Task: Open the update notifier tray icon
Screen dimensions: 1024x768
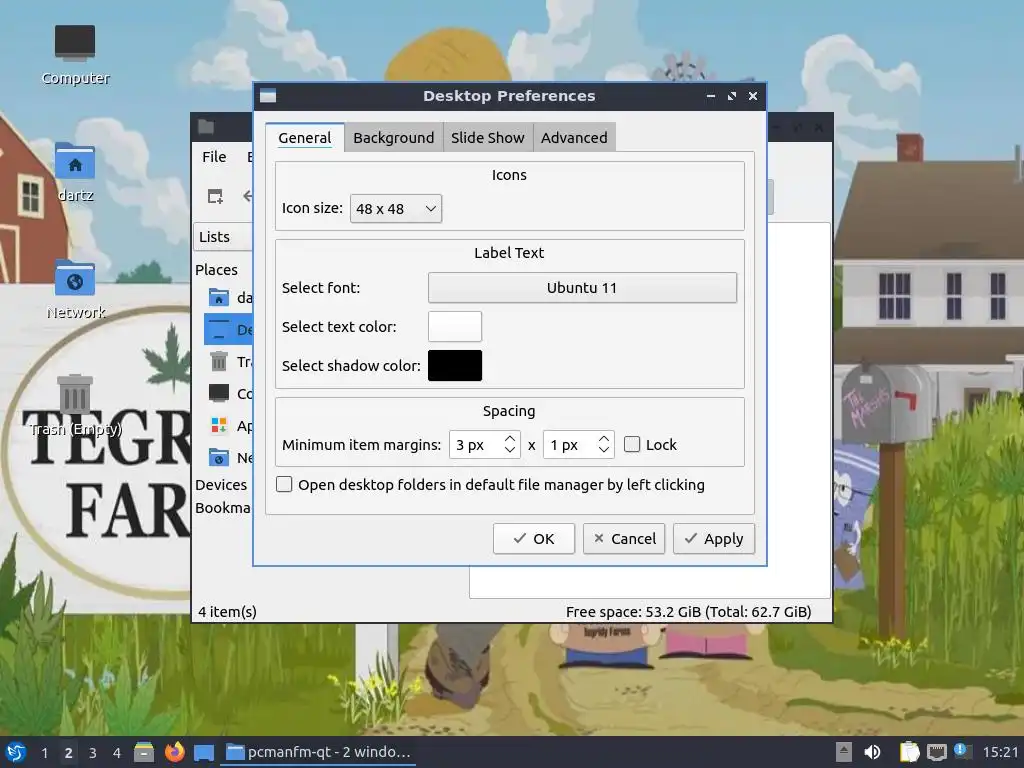Action: 962,751
